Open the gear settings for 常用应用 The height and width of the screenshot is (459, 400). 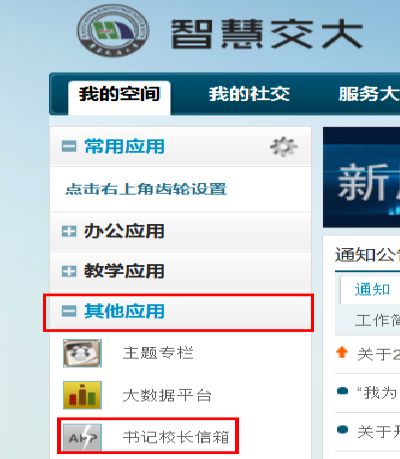284,146
